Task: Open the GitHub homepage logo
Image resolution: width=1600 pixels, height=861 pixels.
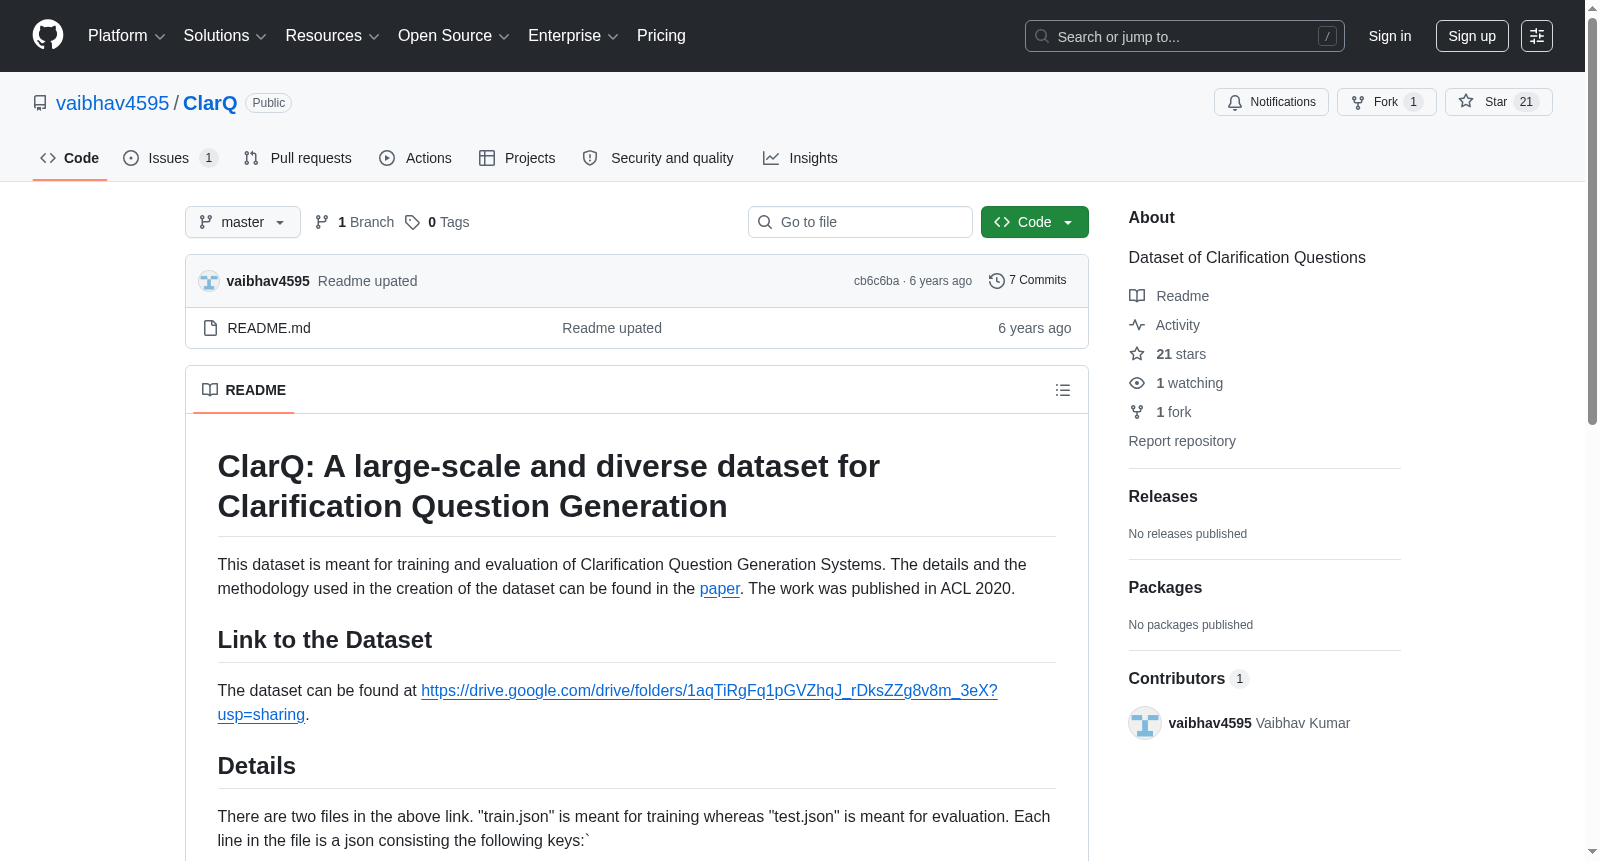Action: 48,35
